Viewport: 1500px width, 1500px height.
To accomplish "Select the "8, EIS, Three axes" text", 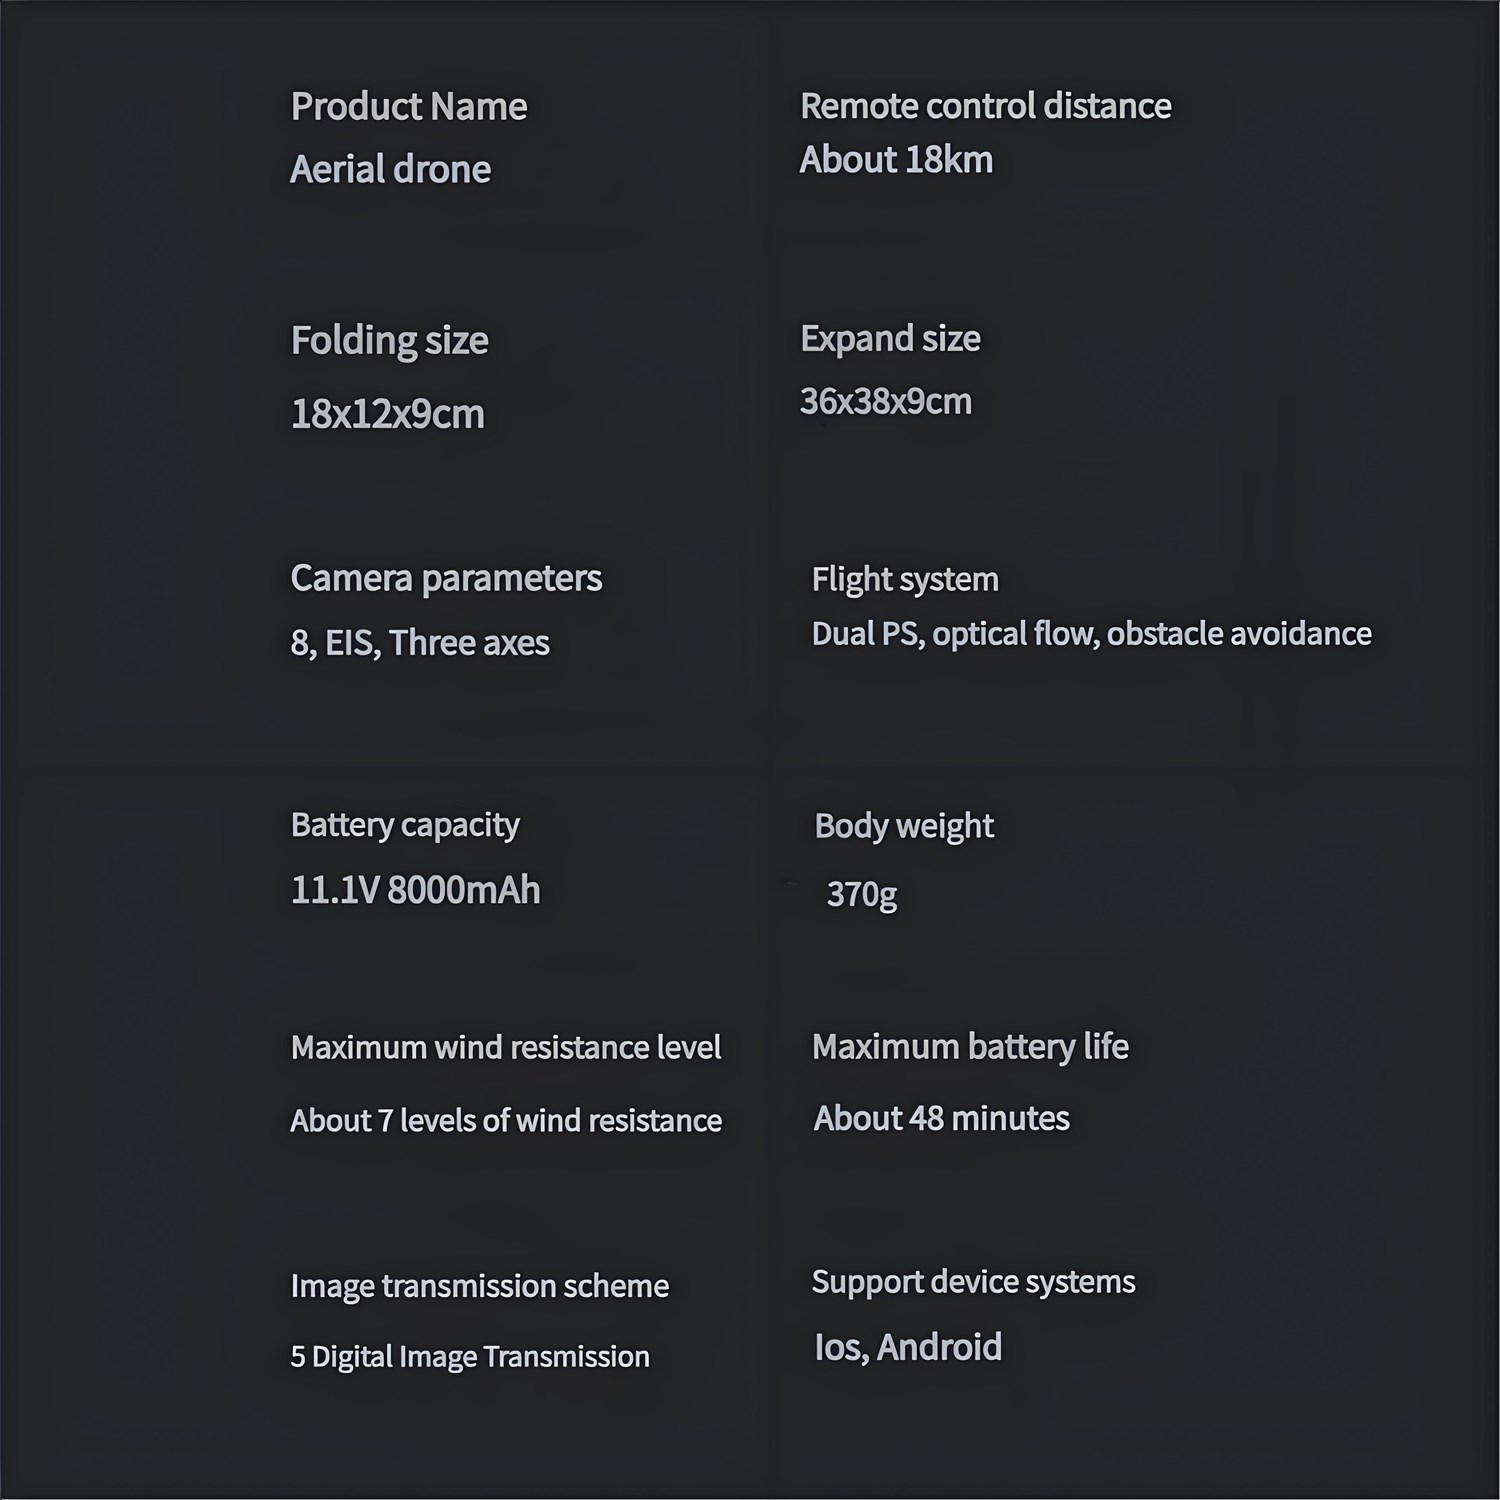I will click(x=419, y=643).
